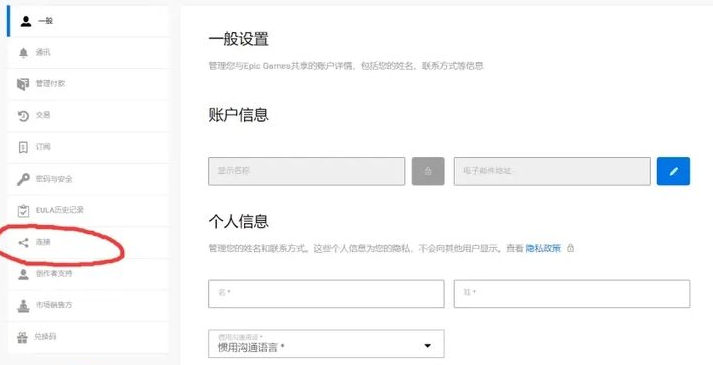Click the clipboard icon for EULA历史记录
Image resolution: width=713 pixels, height=365 pixels.
[23, 211]
